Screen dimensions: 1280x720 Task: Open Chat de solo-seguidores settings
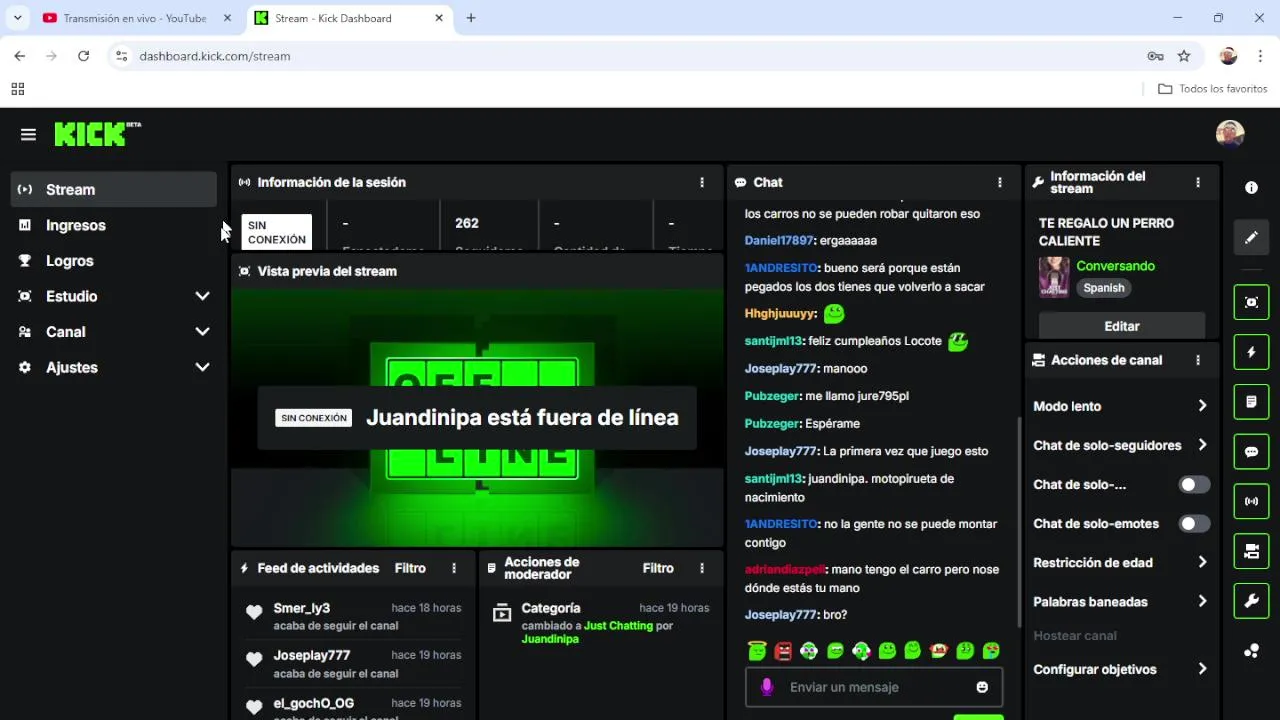1121,445
